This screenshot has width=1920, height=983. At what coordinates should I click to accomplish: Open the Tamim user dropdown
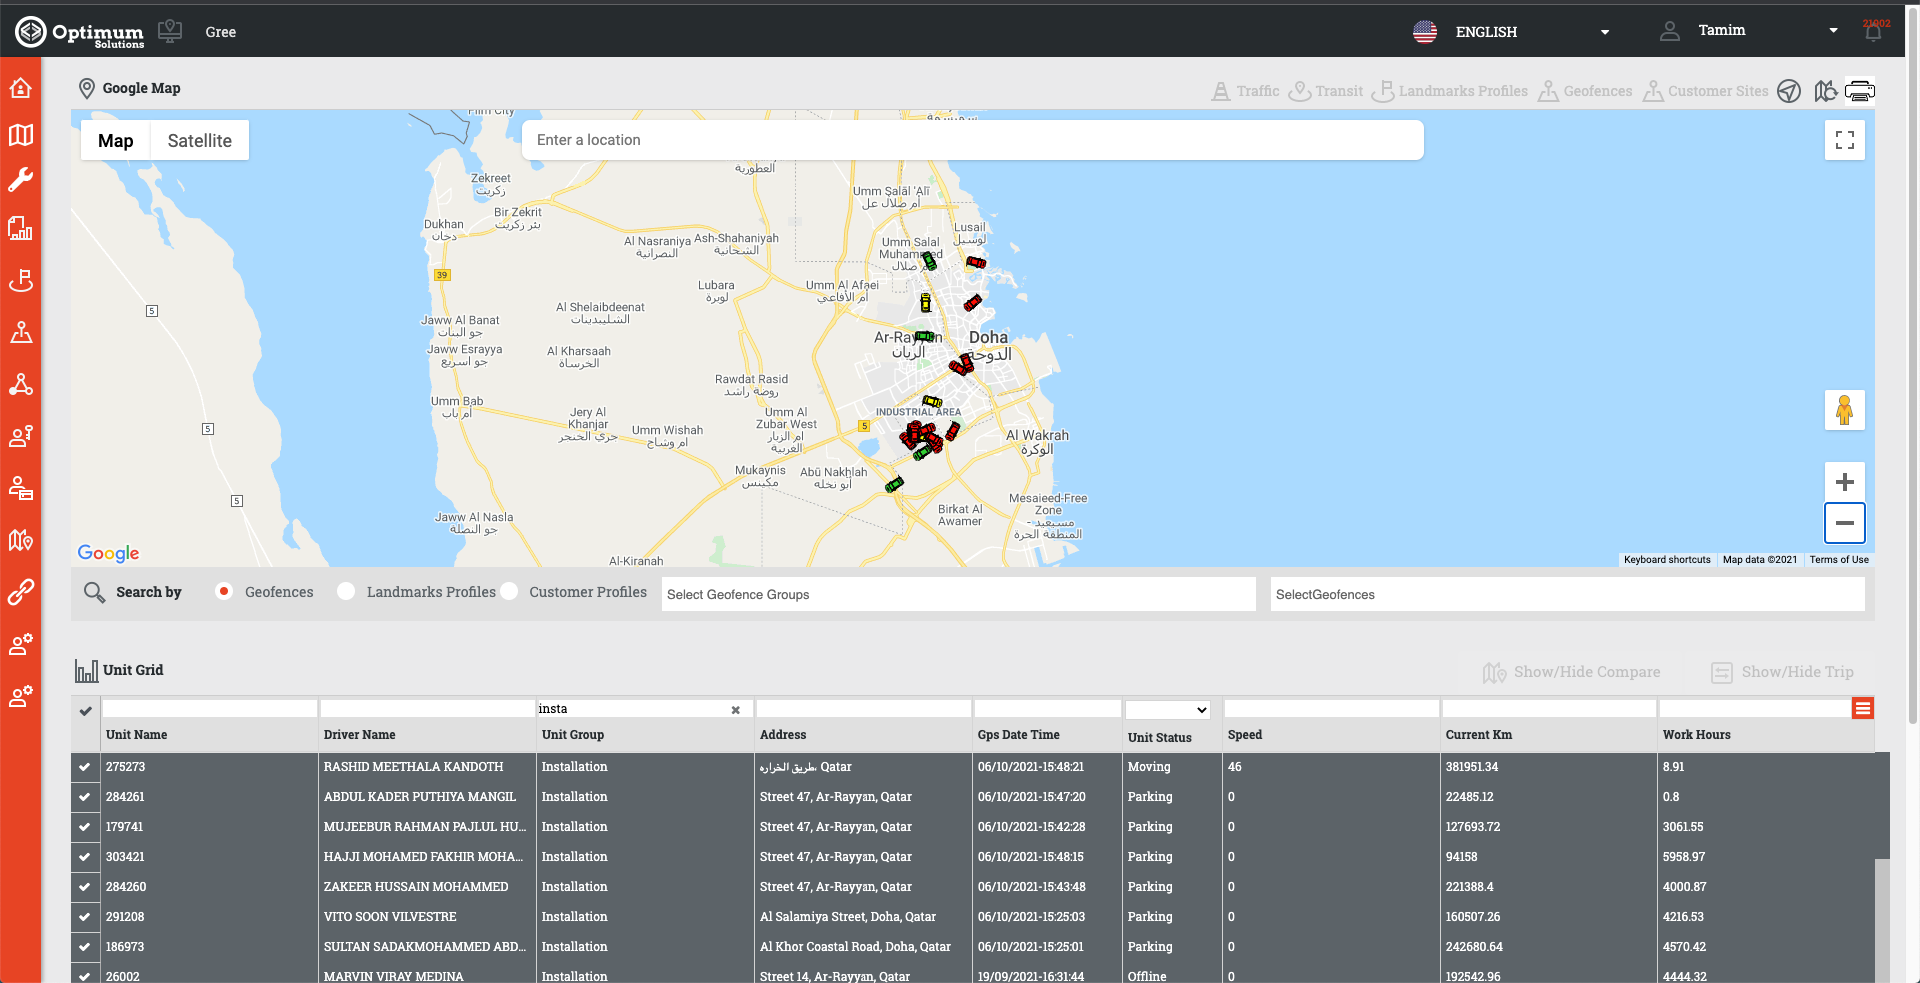tap(1750, 31)
